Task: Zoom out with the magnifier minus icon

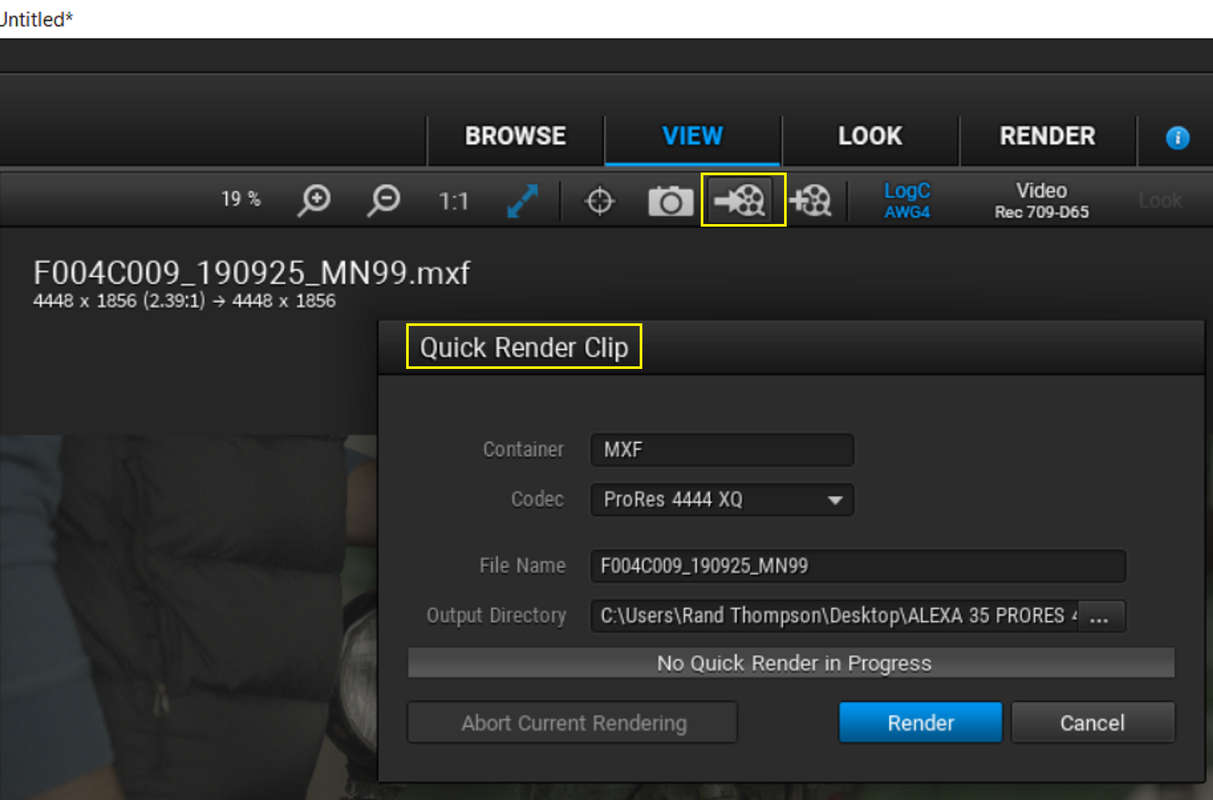Action: click(x=384, y=201)
